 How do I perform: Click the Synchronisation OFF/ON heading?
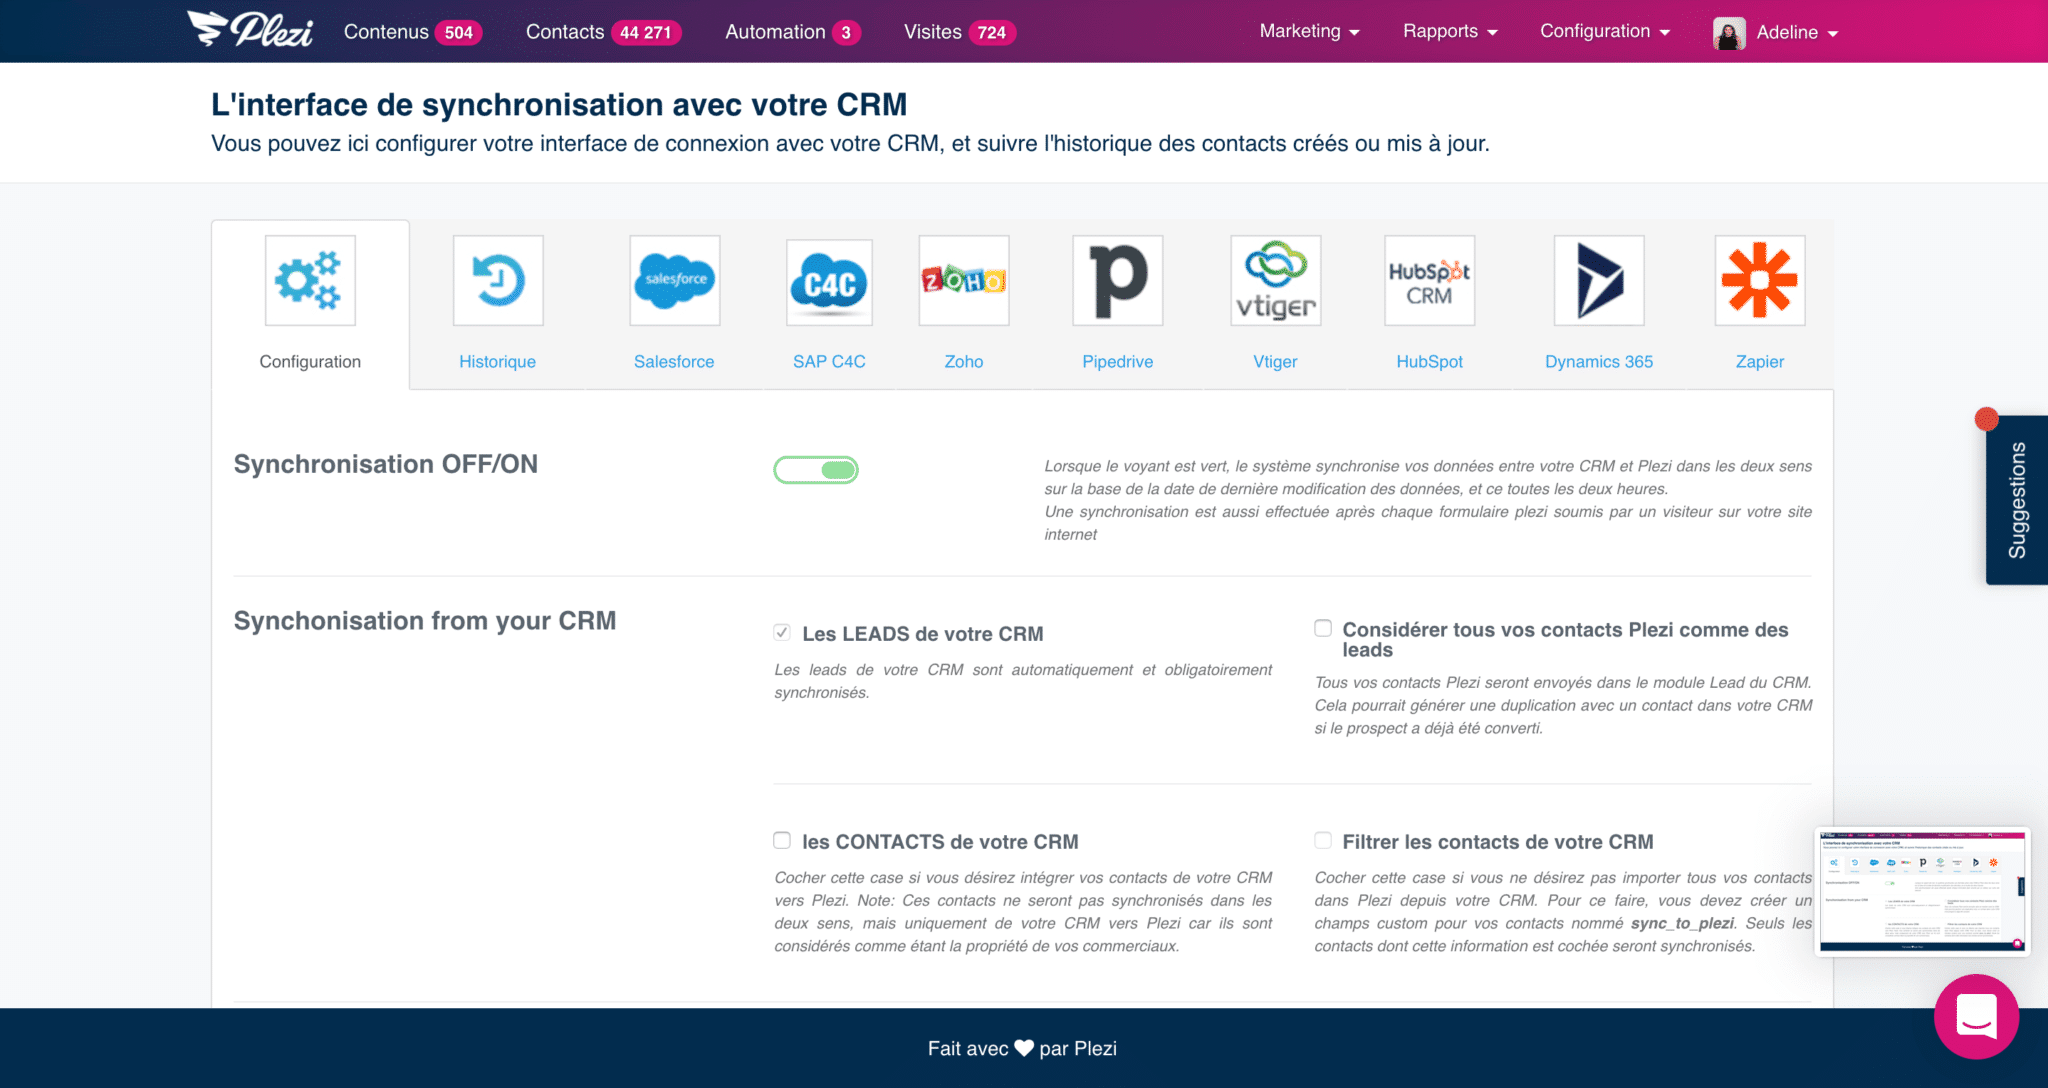click(386, 464)
